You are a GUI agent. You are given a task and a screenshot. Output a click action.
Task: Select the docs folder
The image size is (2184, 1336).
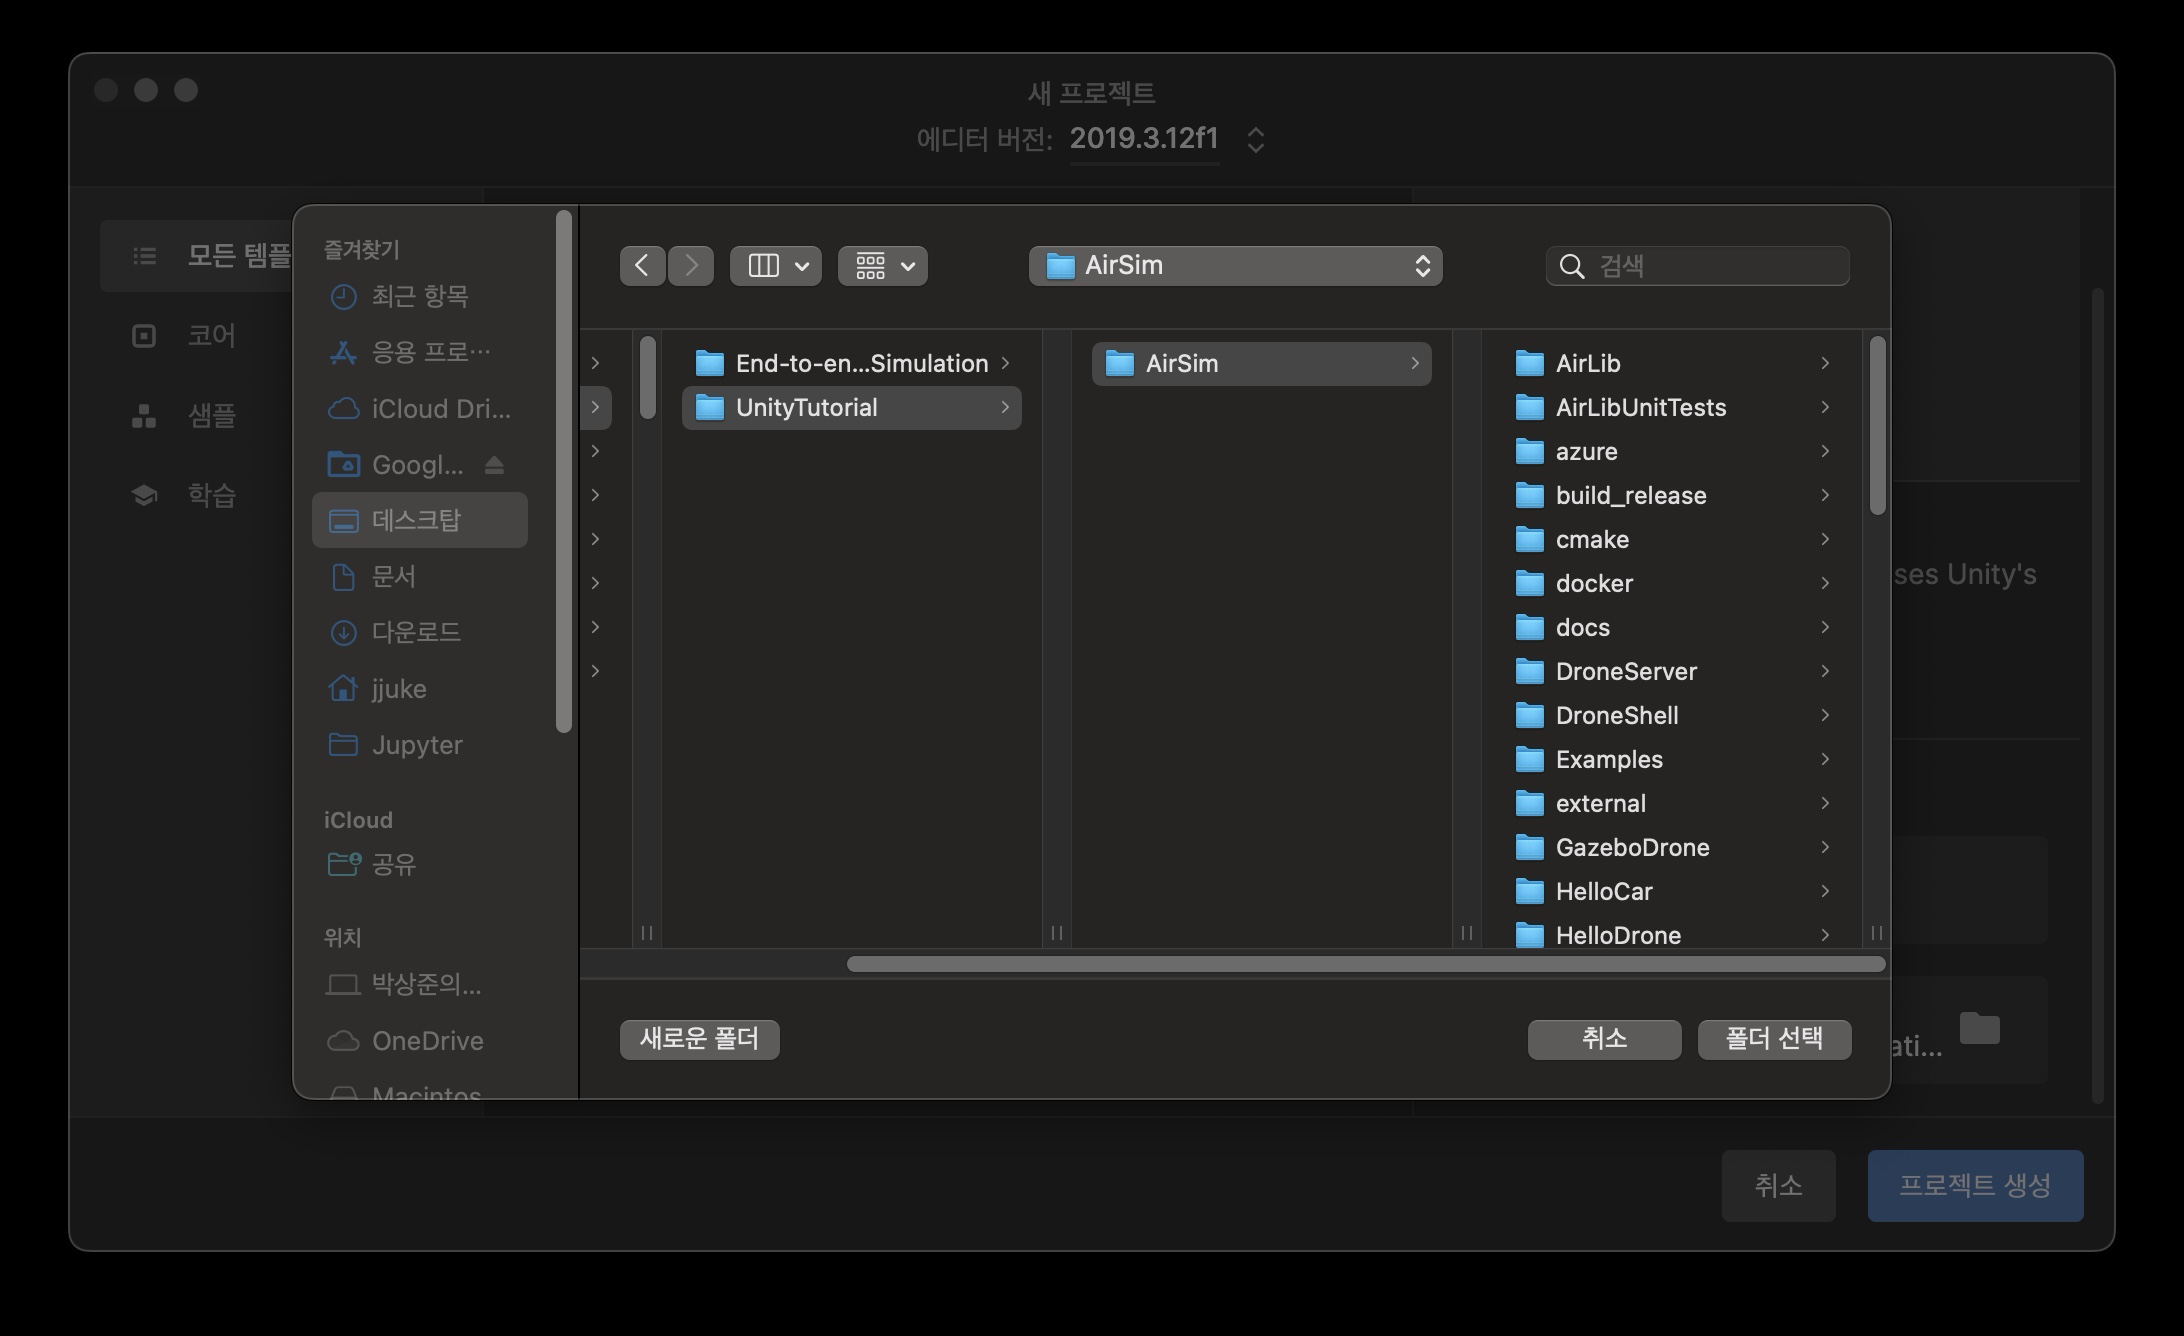(1672, 628)
